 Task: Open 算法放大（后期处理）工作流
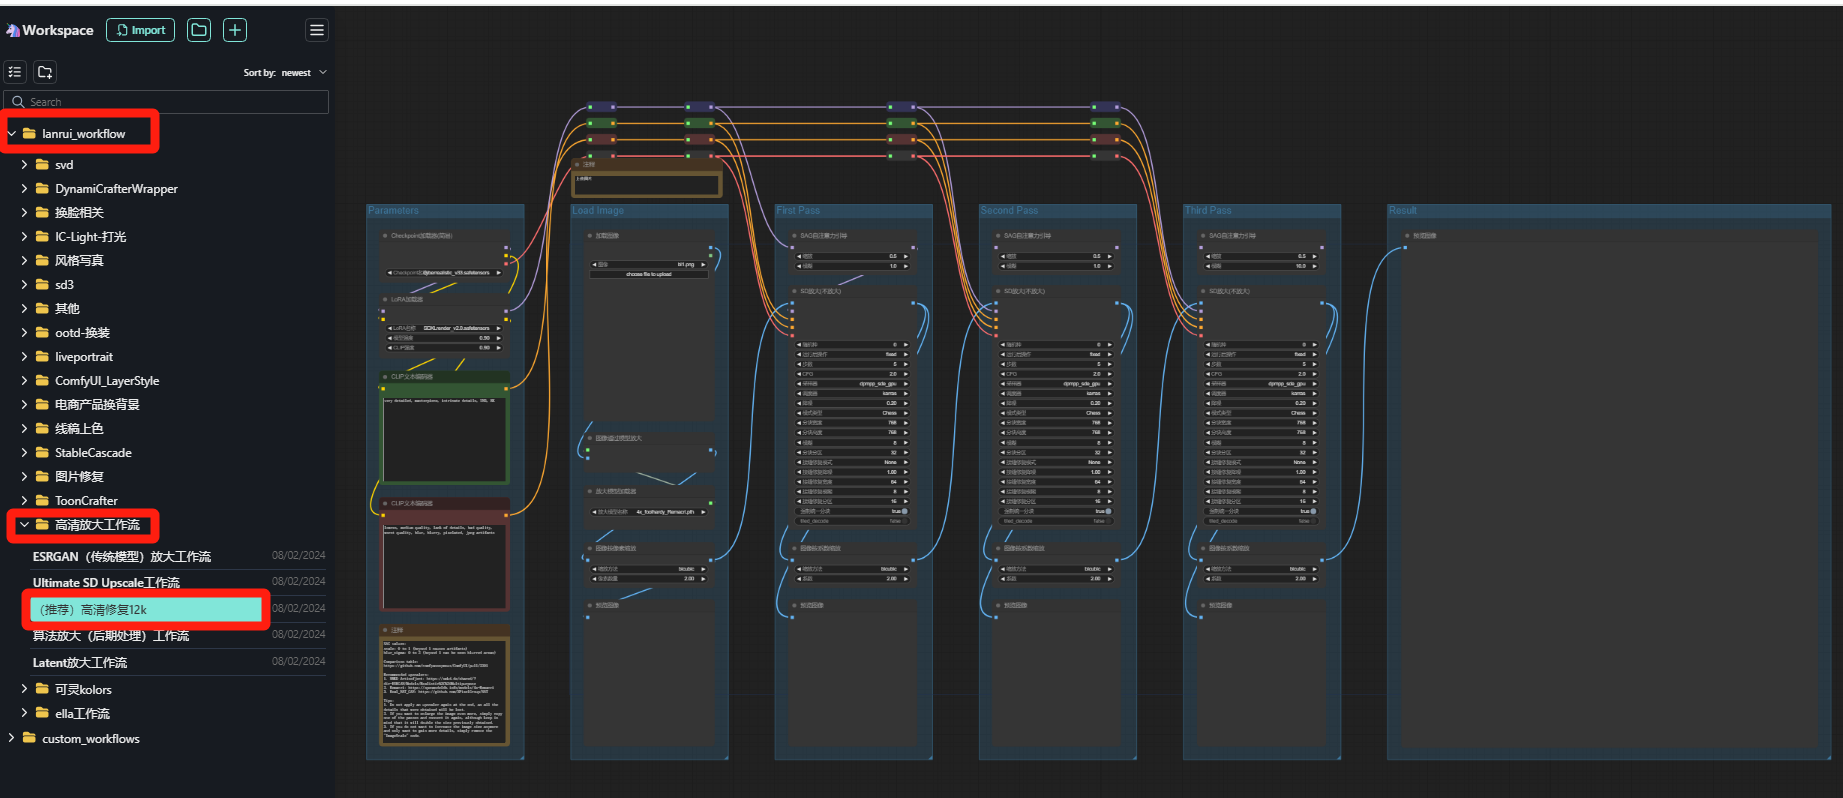111,636
